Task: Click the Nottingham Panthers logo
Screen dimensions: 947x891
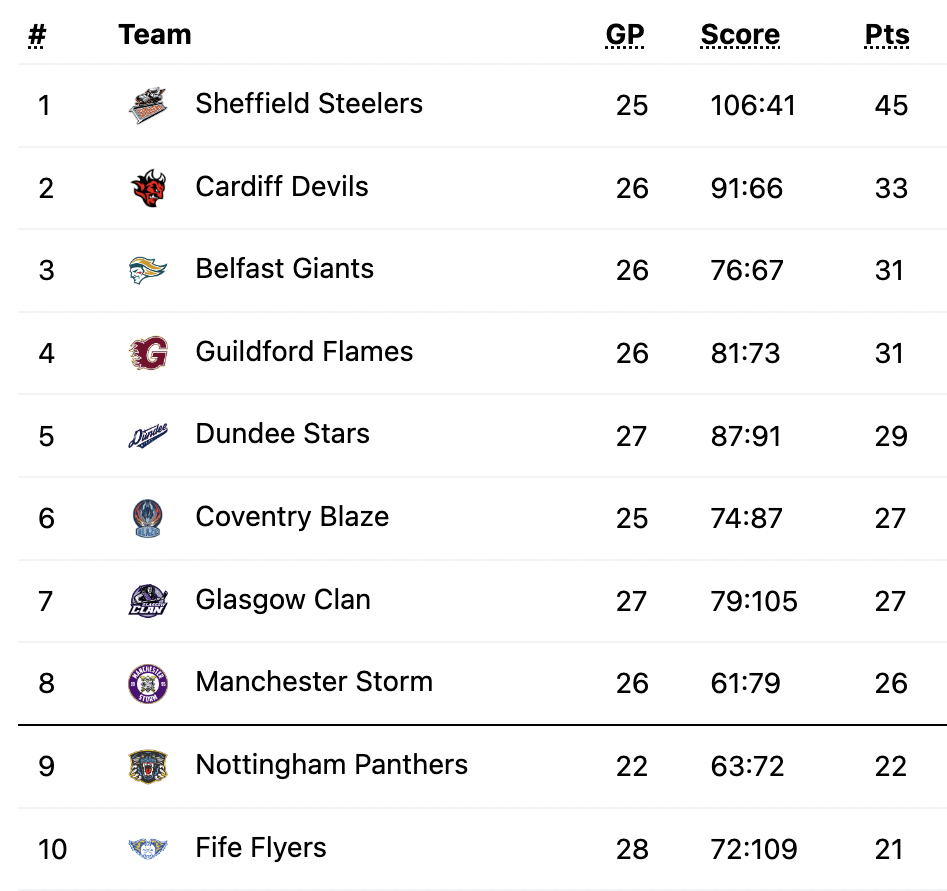Action: coord(148,766)
